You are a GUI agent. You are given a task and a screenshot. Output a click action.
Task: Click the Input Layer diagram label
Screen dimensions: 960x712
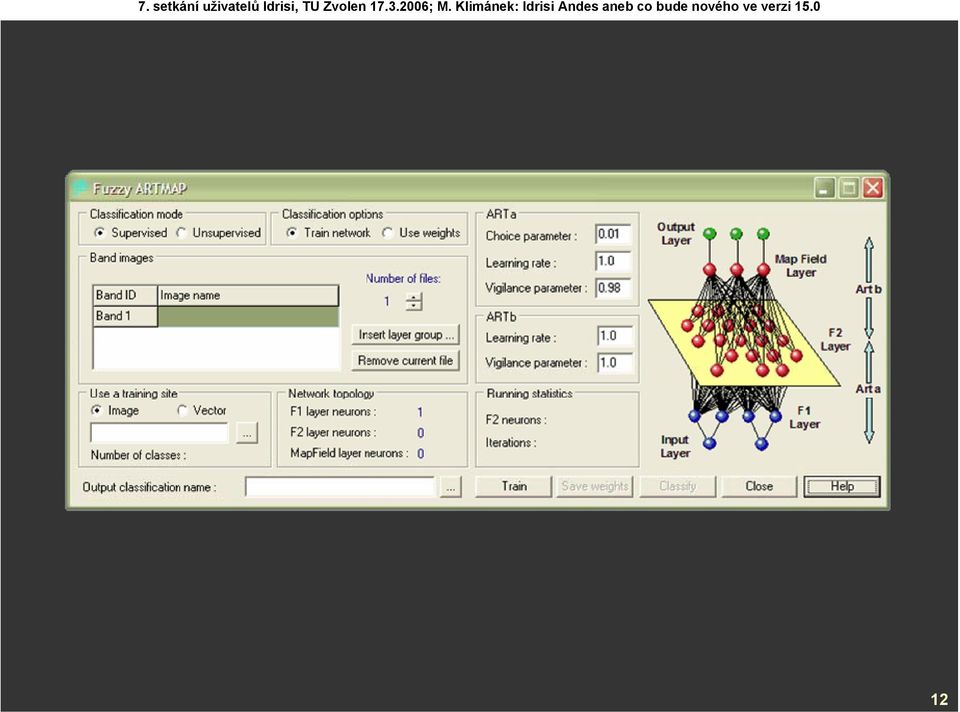point(675,446)
